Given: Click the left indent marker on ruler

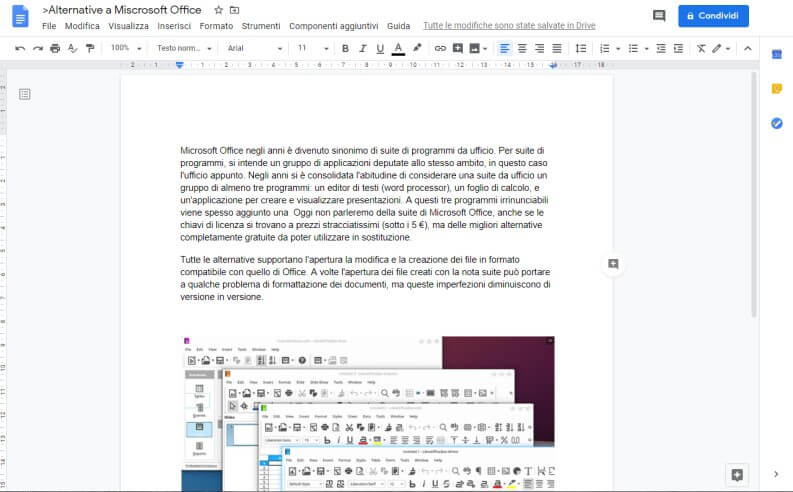Looking at the screenshot, I should [x=180, y=66].
